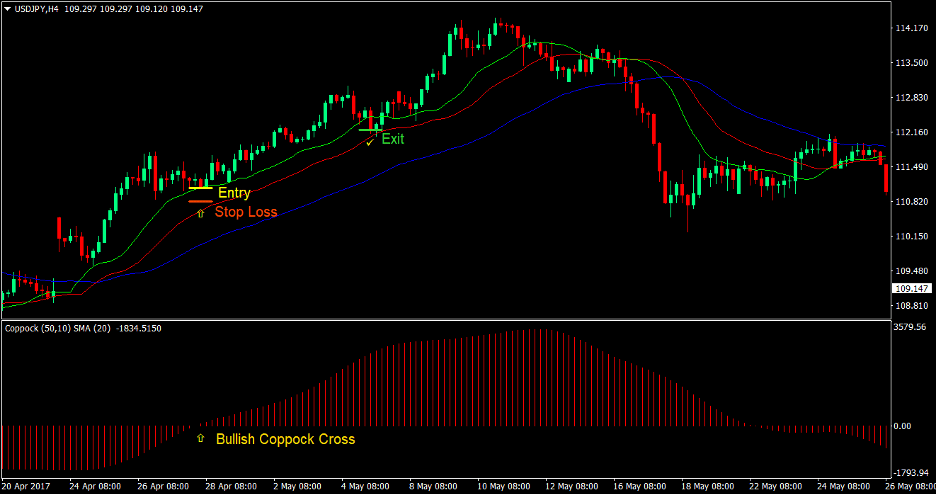Click the 10 May 08:00 time axis label
This screenshot has height=494, width=936.
504,486
